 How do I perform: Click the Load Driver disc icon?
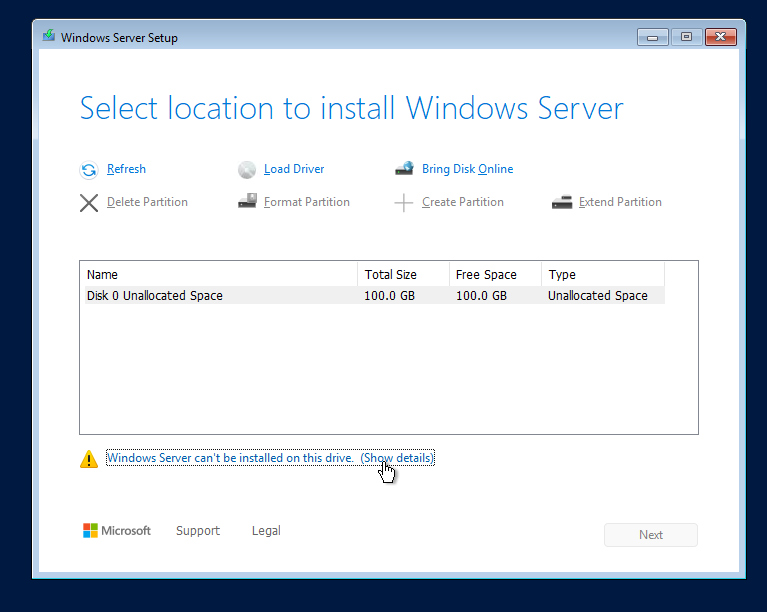(247, 170)
